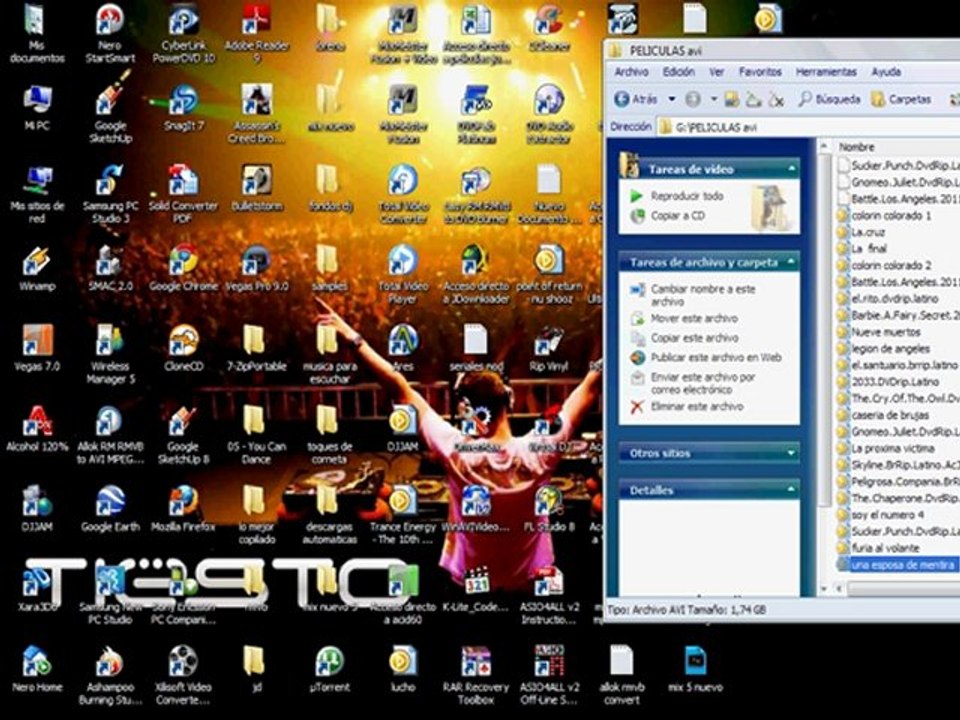Open the CloneCD desktop shortcut
The width and height of the screenshot is (960, 720).
tap(183, 348)
